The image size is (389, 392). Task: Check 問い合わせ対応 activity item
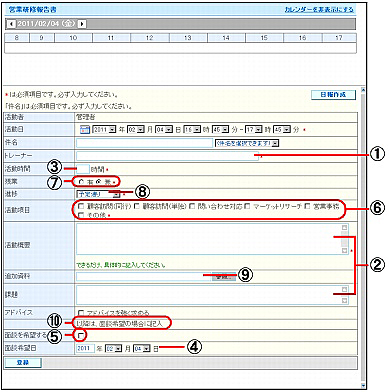[x=192, y=206]
